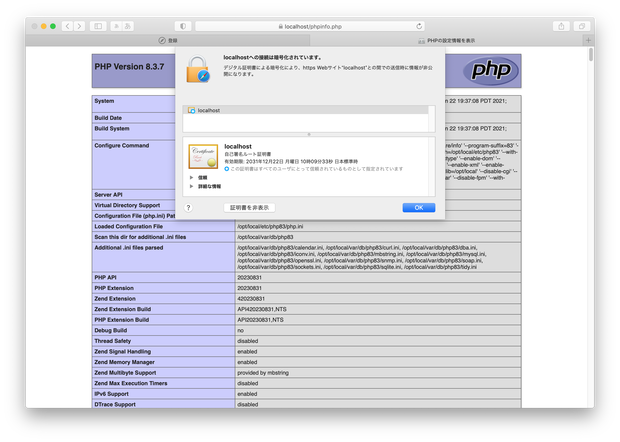
Task: Expand the 詳細な情報 disclosure triangle
Action: click(x=191, y=186)
